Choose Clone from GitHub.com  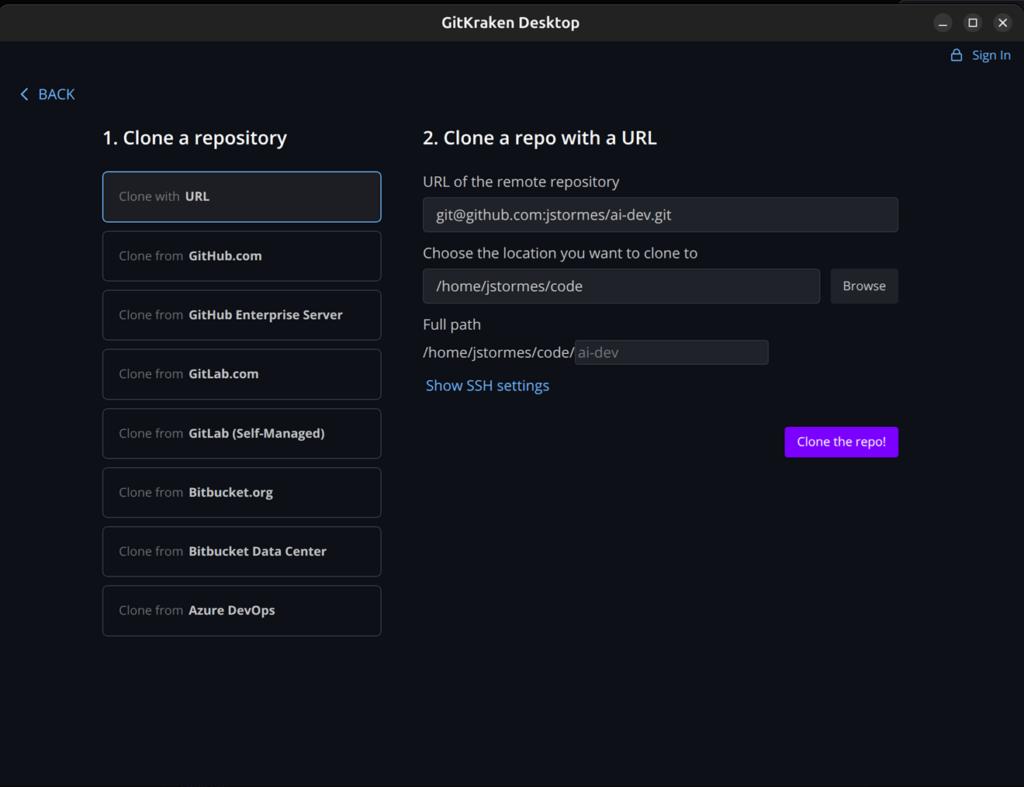(241, 256)
